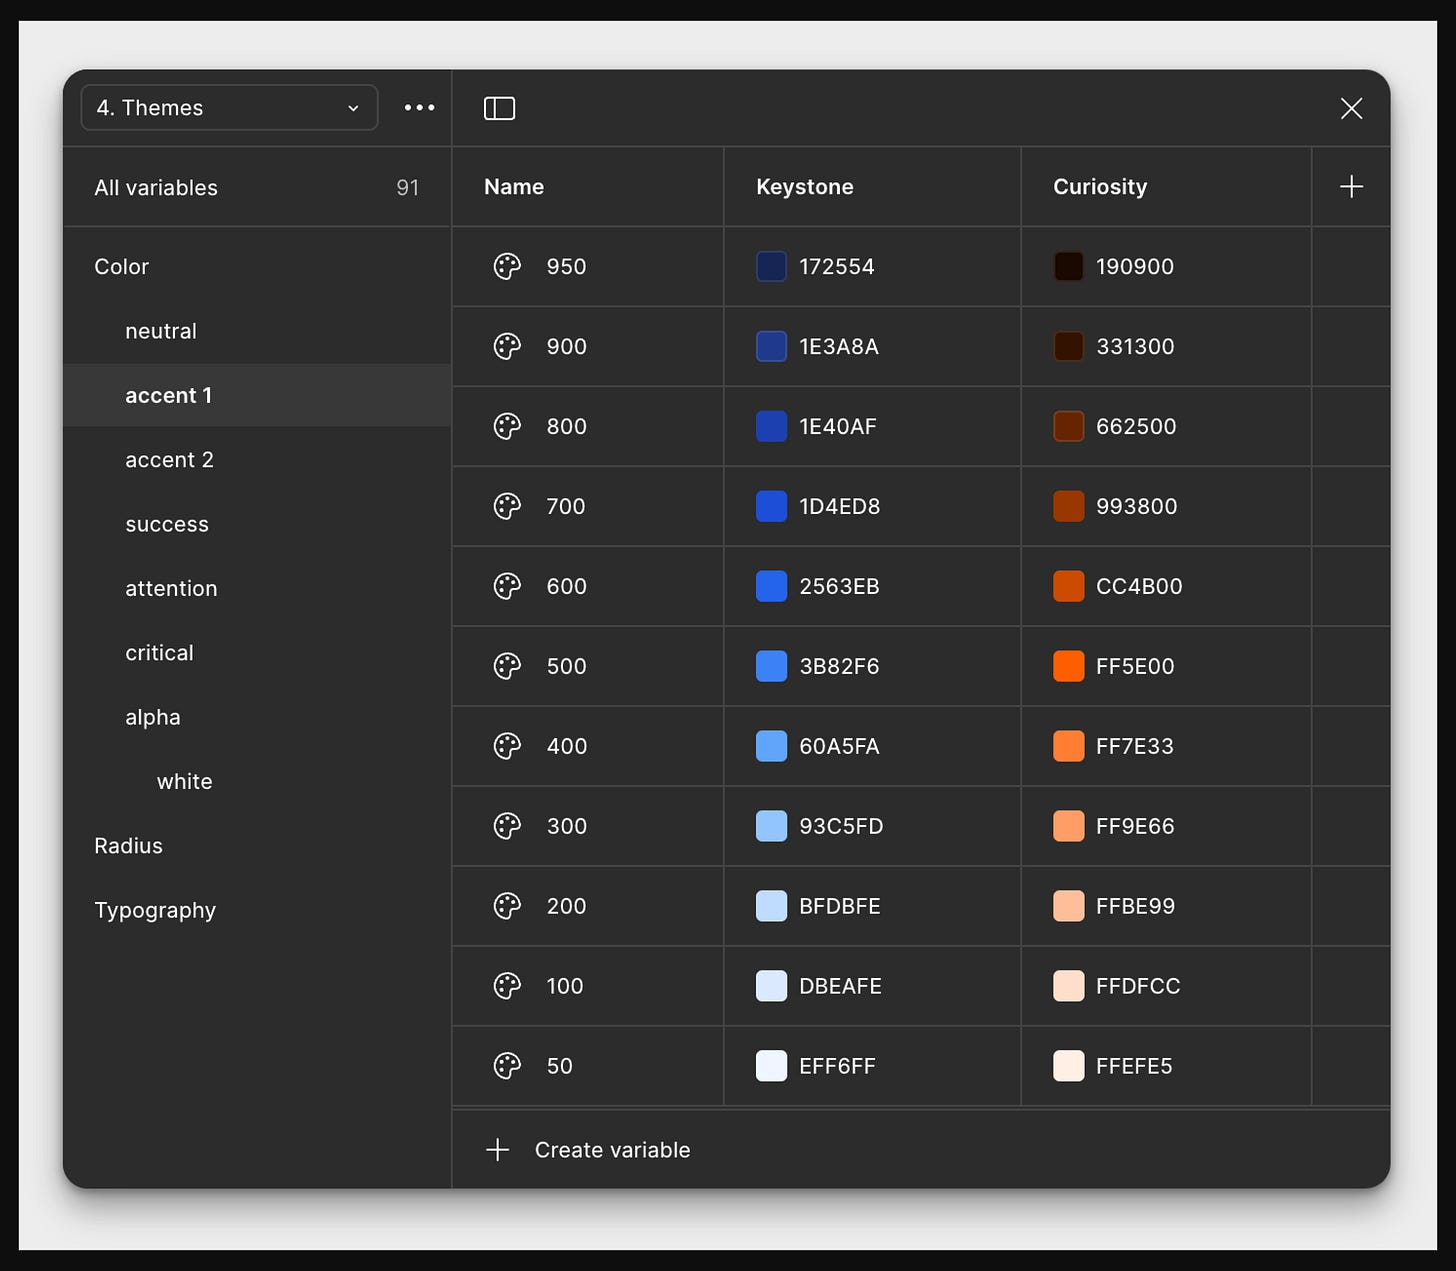Click the Create variable button
The image size is (1456, 1271).
588,1150
